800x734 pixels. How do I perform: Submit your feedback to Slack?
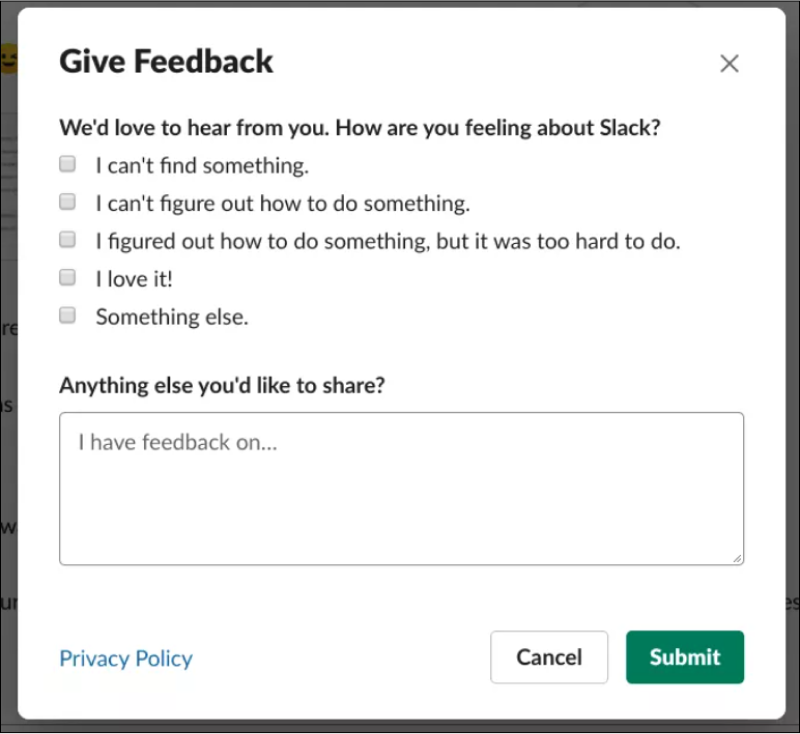tap(685, 657)
